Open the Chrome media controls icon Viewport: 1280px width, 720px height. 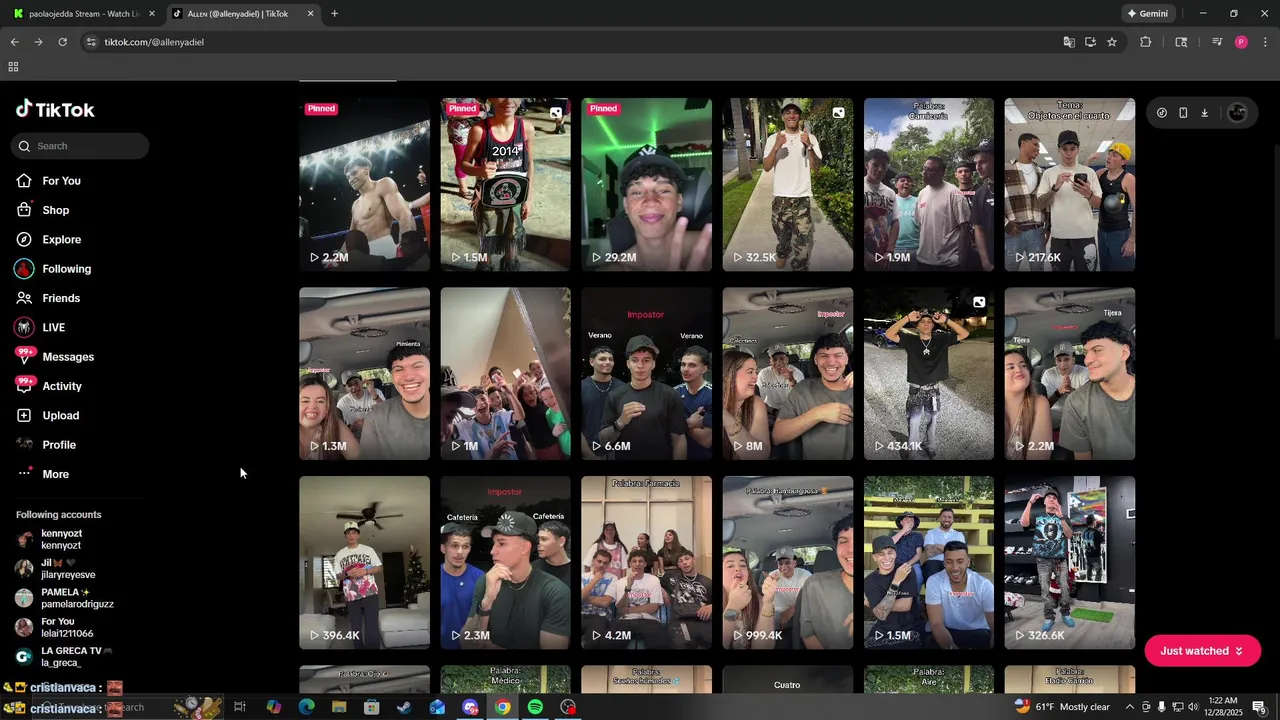coord(1217,42)
